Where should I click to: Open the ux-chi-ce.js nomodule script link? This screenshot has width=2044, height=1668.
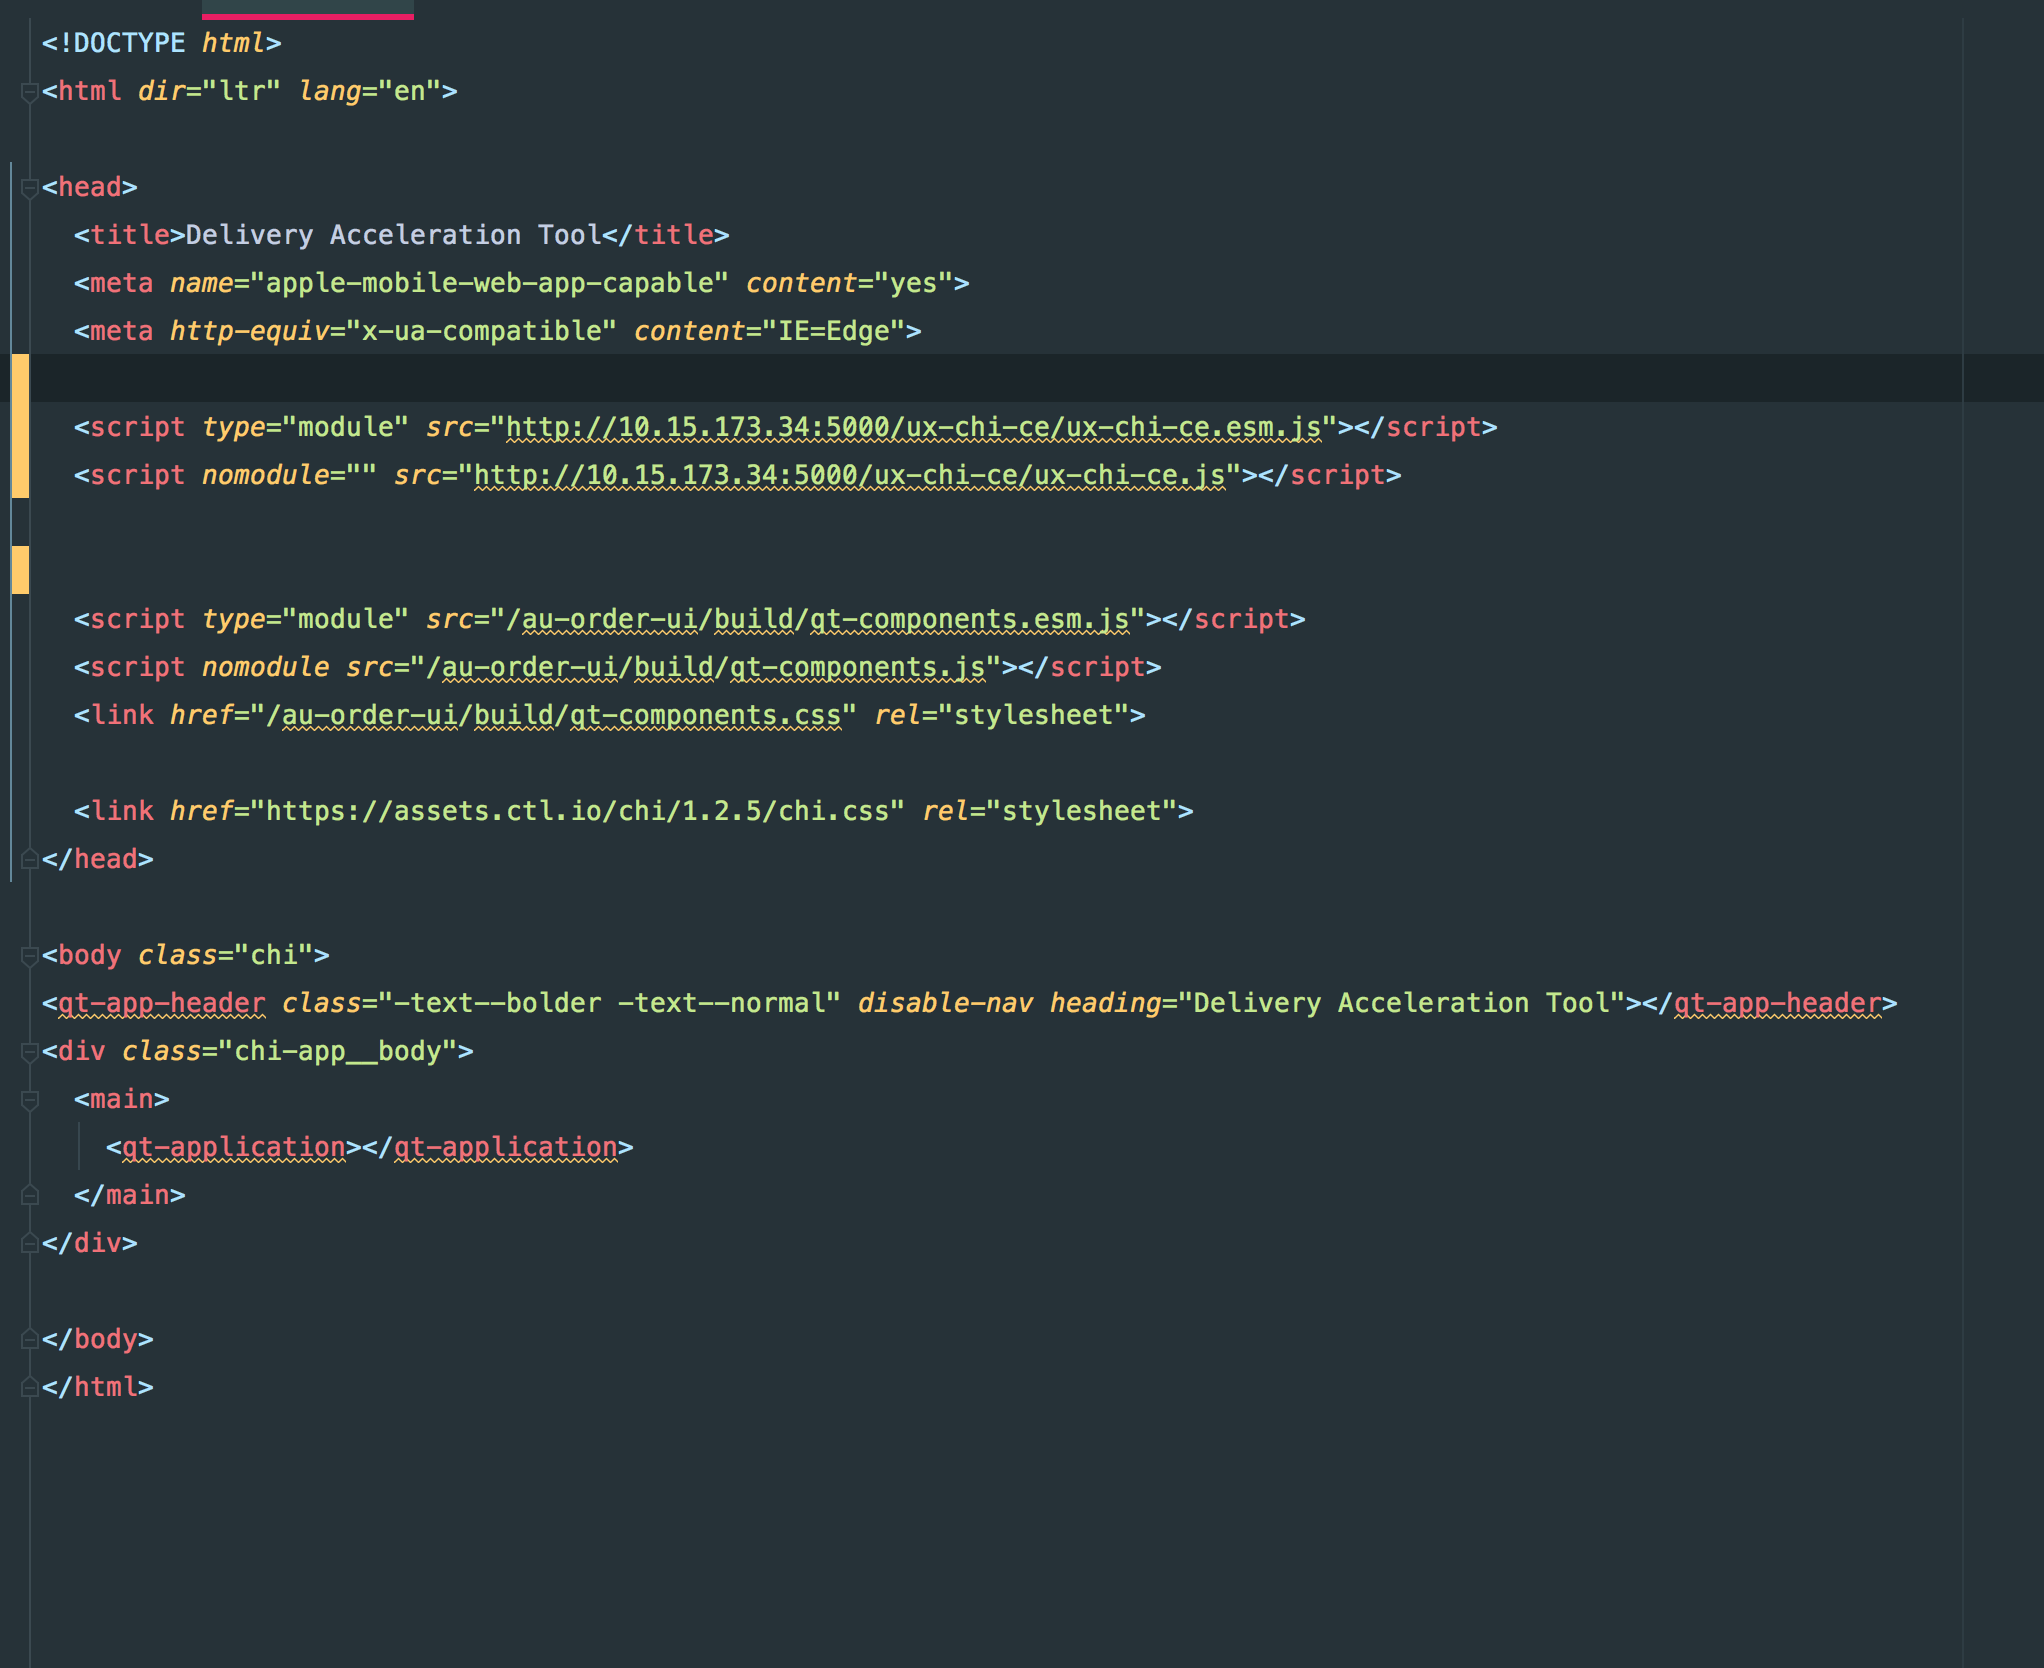[850, 475]
